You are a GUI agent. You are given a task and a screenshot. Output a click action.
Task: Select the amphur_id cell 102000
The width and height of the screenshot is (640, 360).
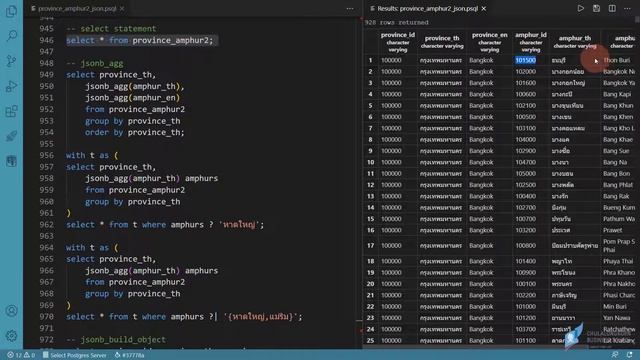(x=525, y=71)
